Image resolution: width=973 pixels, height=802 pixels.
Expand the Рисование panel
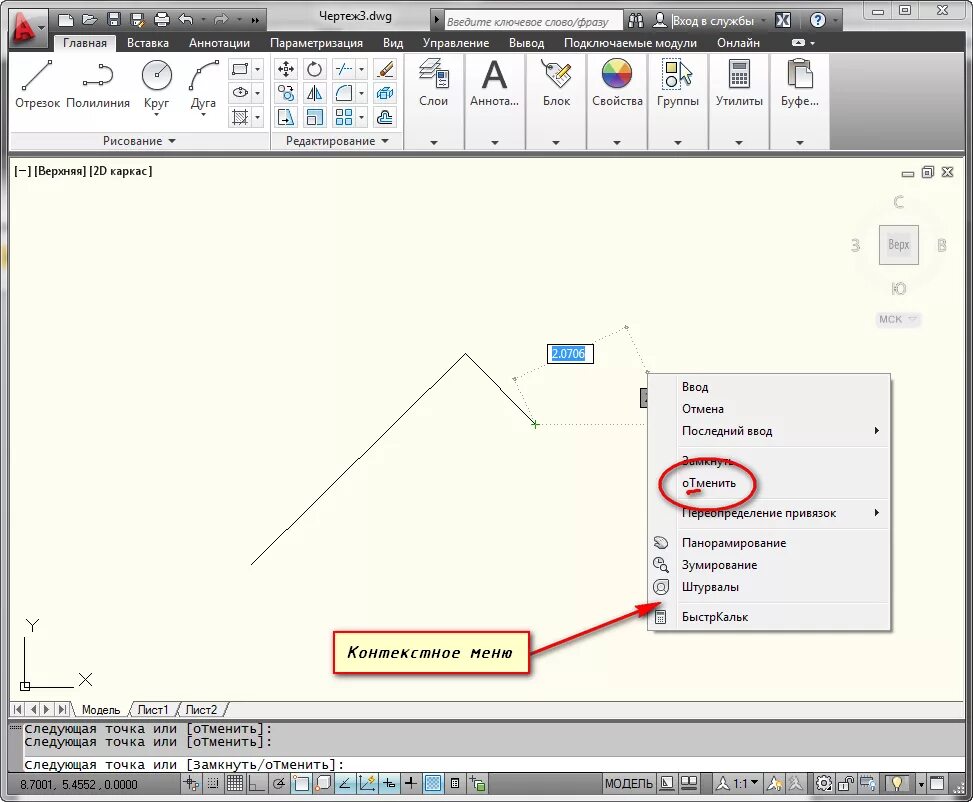(140, 141)
